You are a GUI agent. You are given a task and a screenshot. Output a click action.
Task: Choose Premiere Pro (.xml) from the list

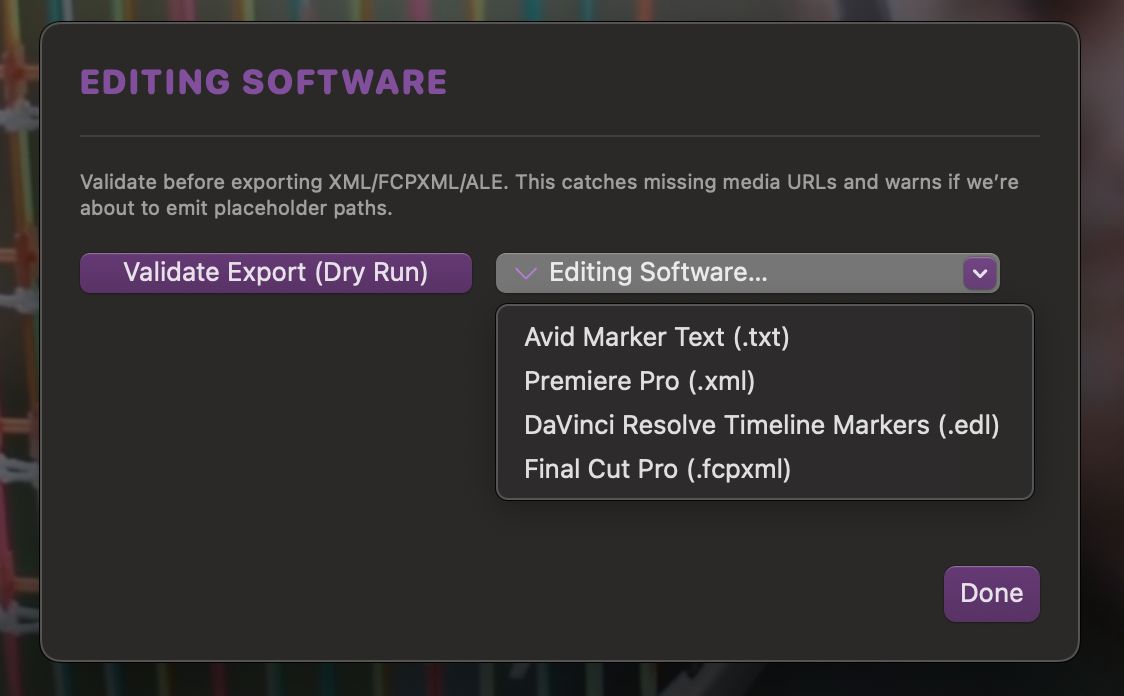click(639, 381)
